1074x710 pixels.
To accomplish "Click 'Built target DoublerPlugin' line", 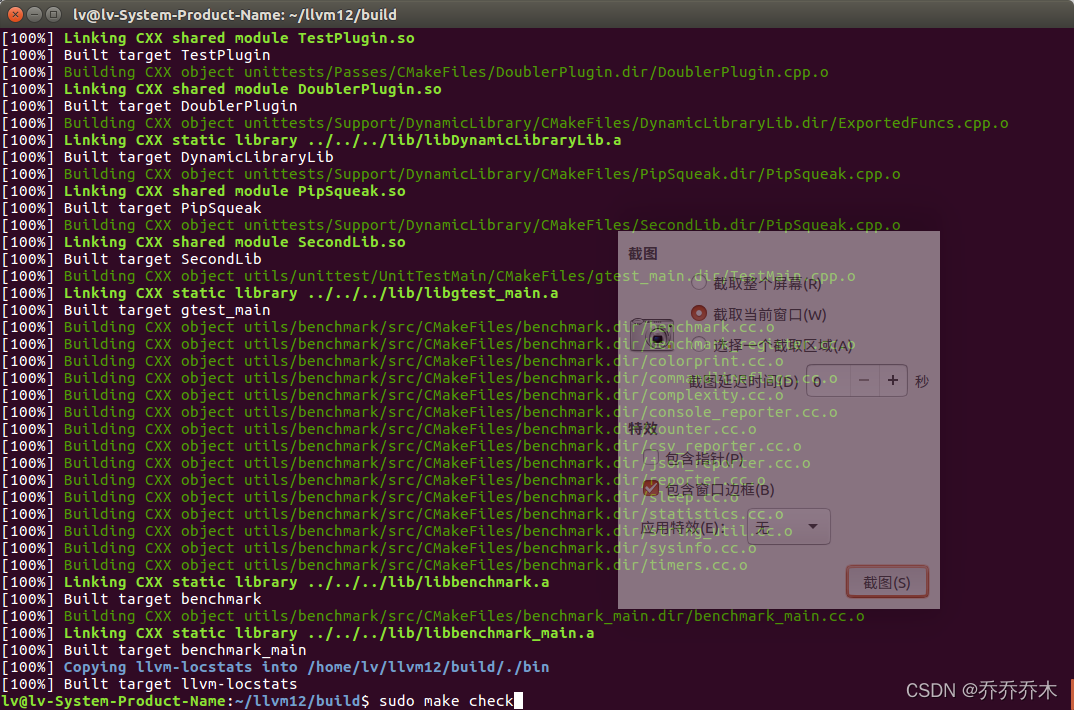I will [x=149, y=105].
